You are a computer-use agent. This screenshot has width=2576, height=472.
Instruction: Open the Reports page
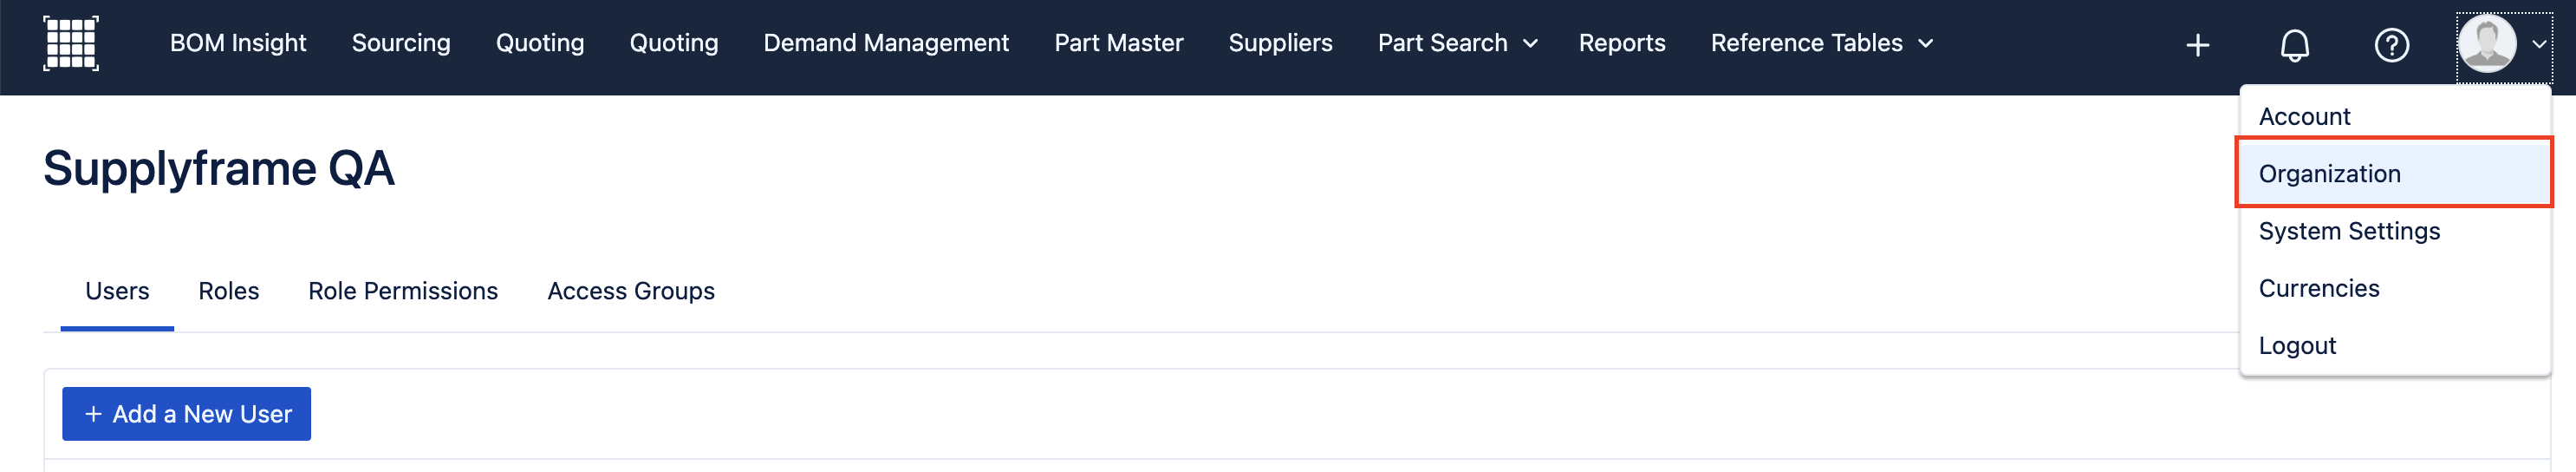click(x=1621, y=43)
